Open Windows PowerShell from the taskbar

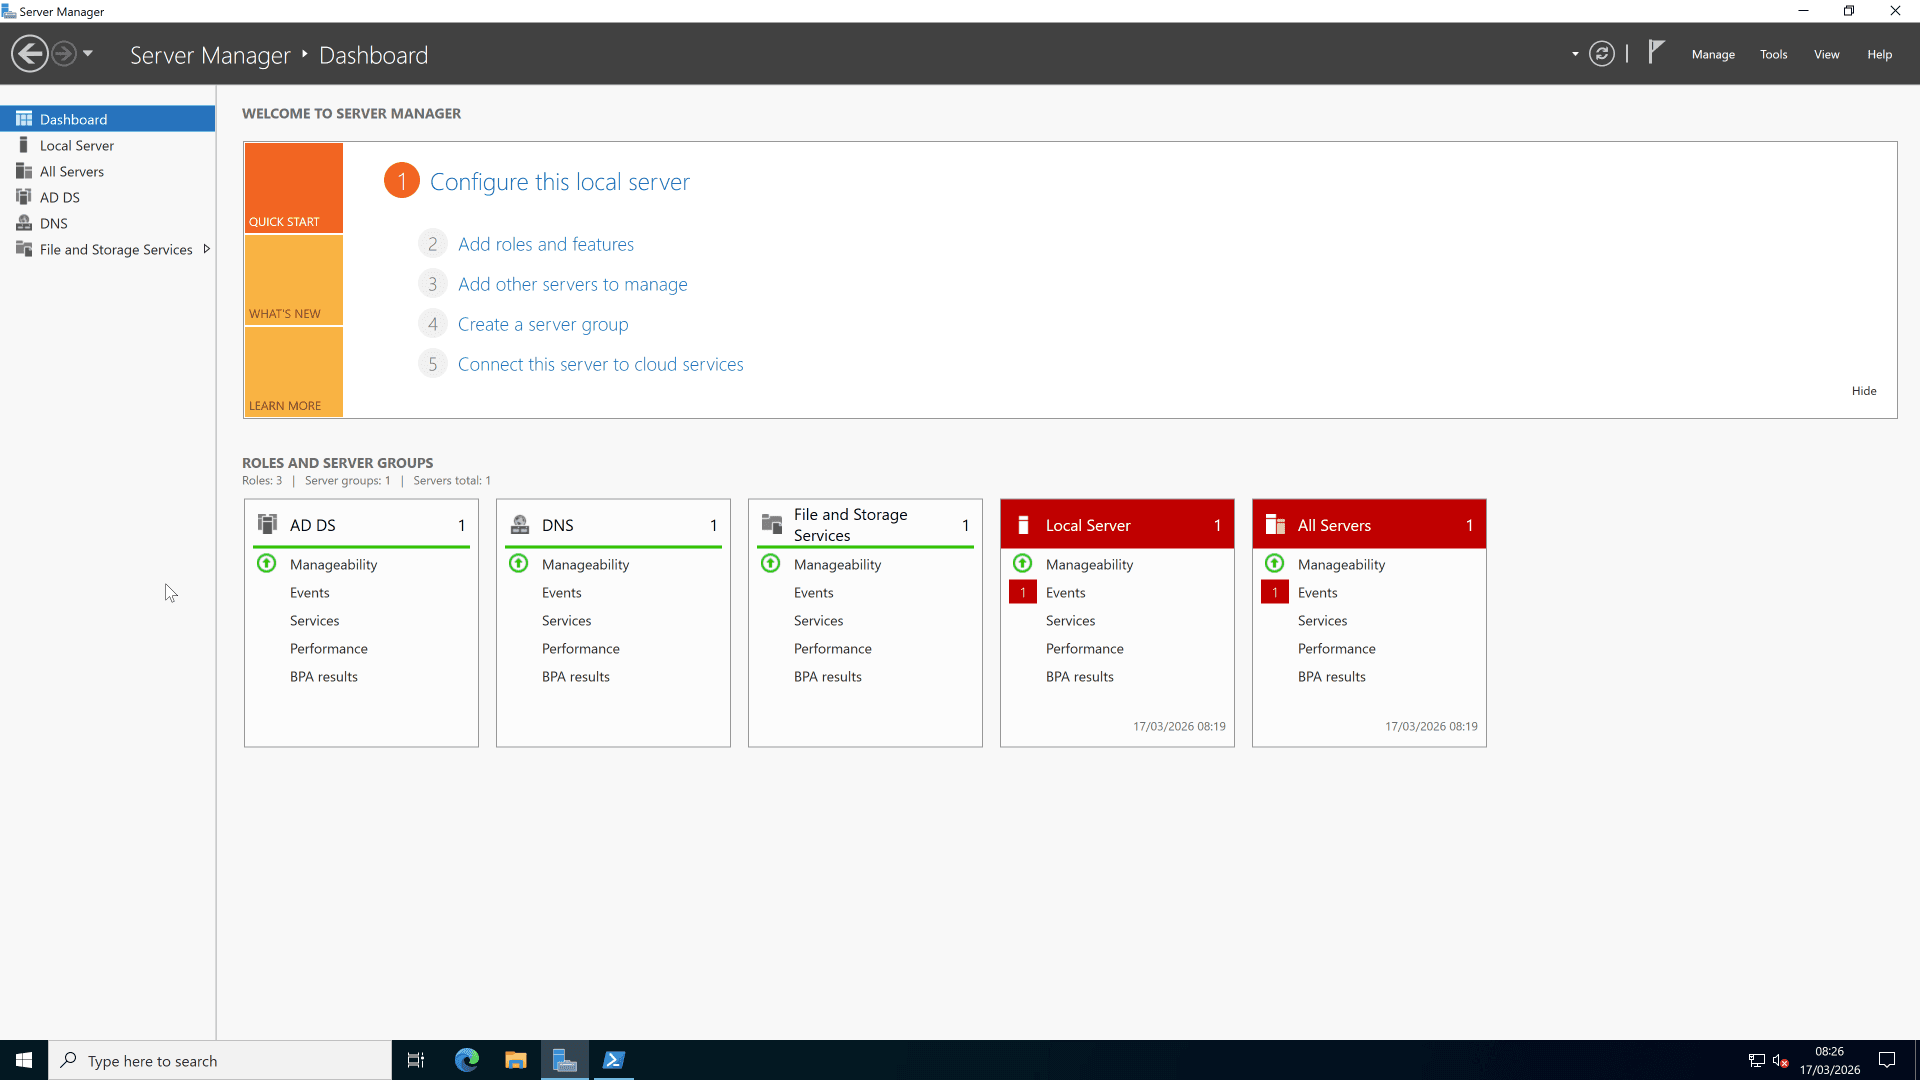click(x=614, y=1059)
